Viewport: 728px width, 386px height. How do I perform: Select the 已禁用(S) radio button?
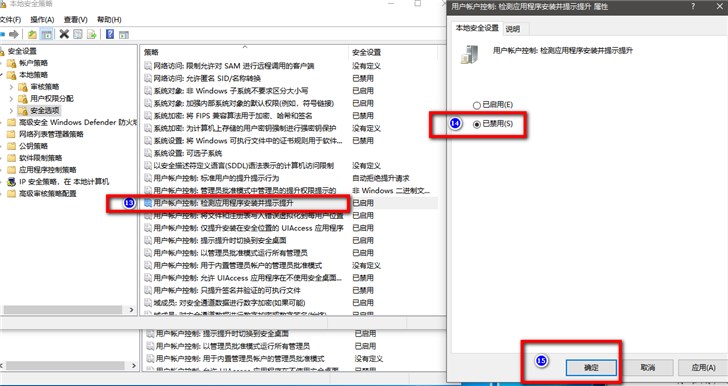click(x=477, y=124)
